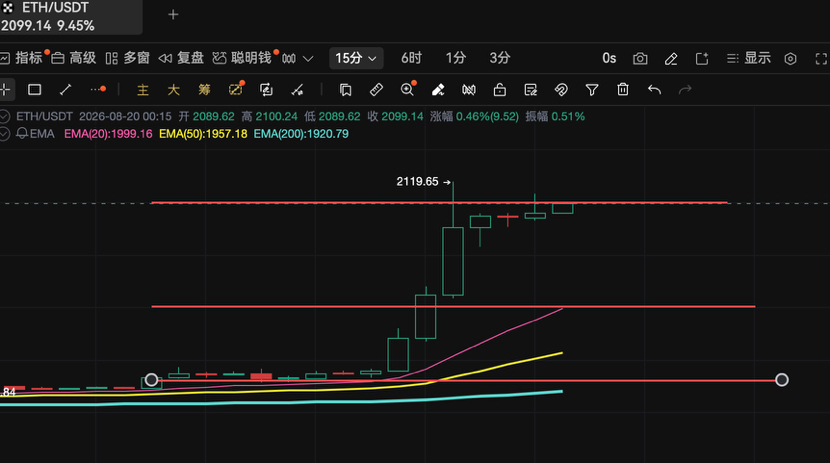Click the filter funnel icon
This screenshot has height=463, width=830.
(592, 90)
